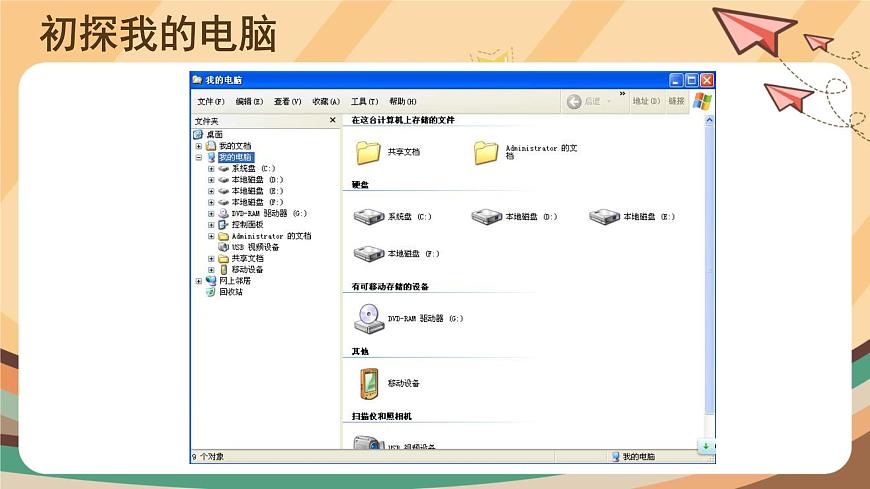Show hidden toolbar buttons with the » chevron

(x=622, y=93)
